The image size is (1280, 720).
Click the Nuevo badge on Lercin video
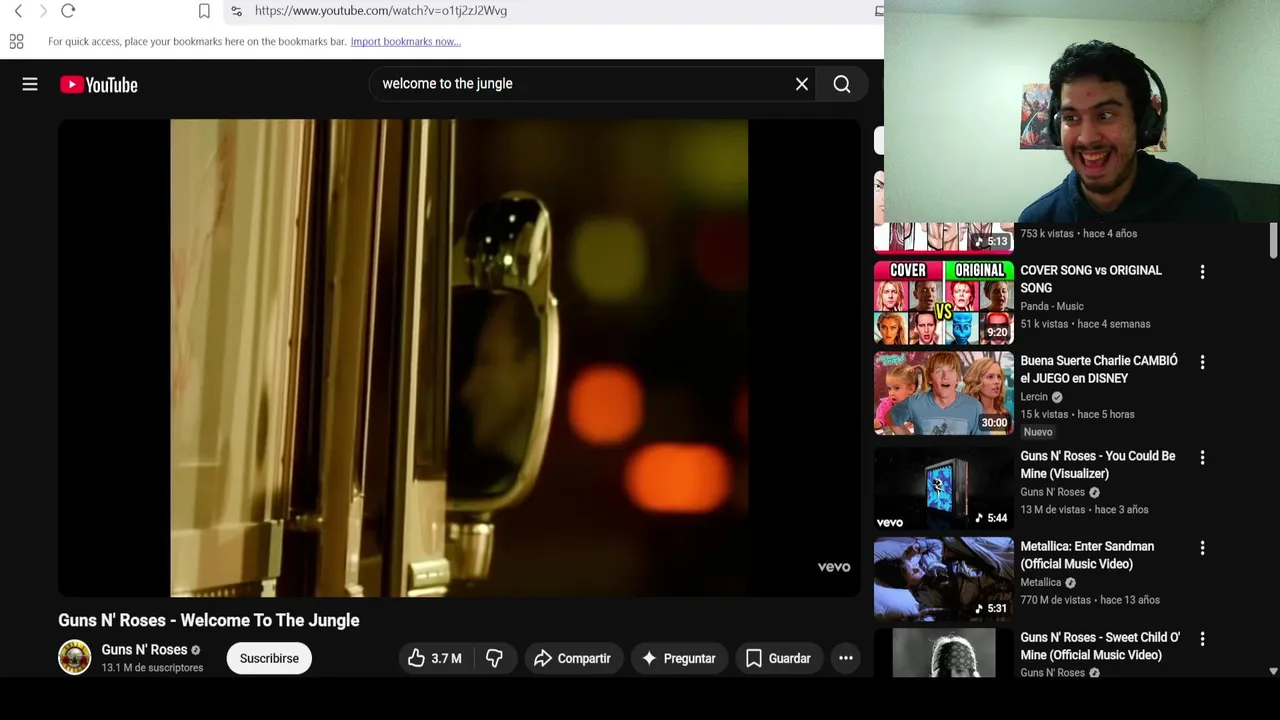coord(1038,432)
